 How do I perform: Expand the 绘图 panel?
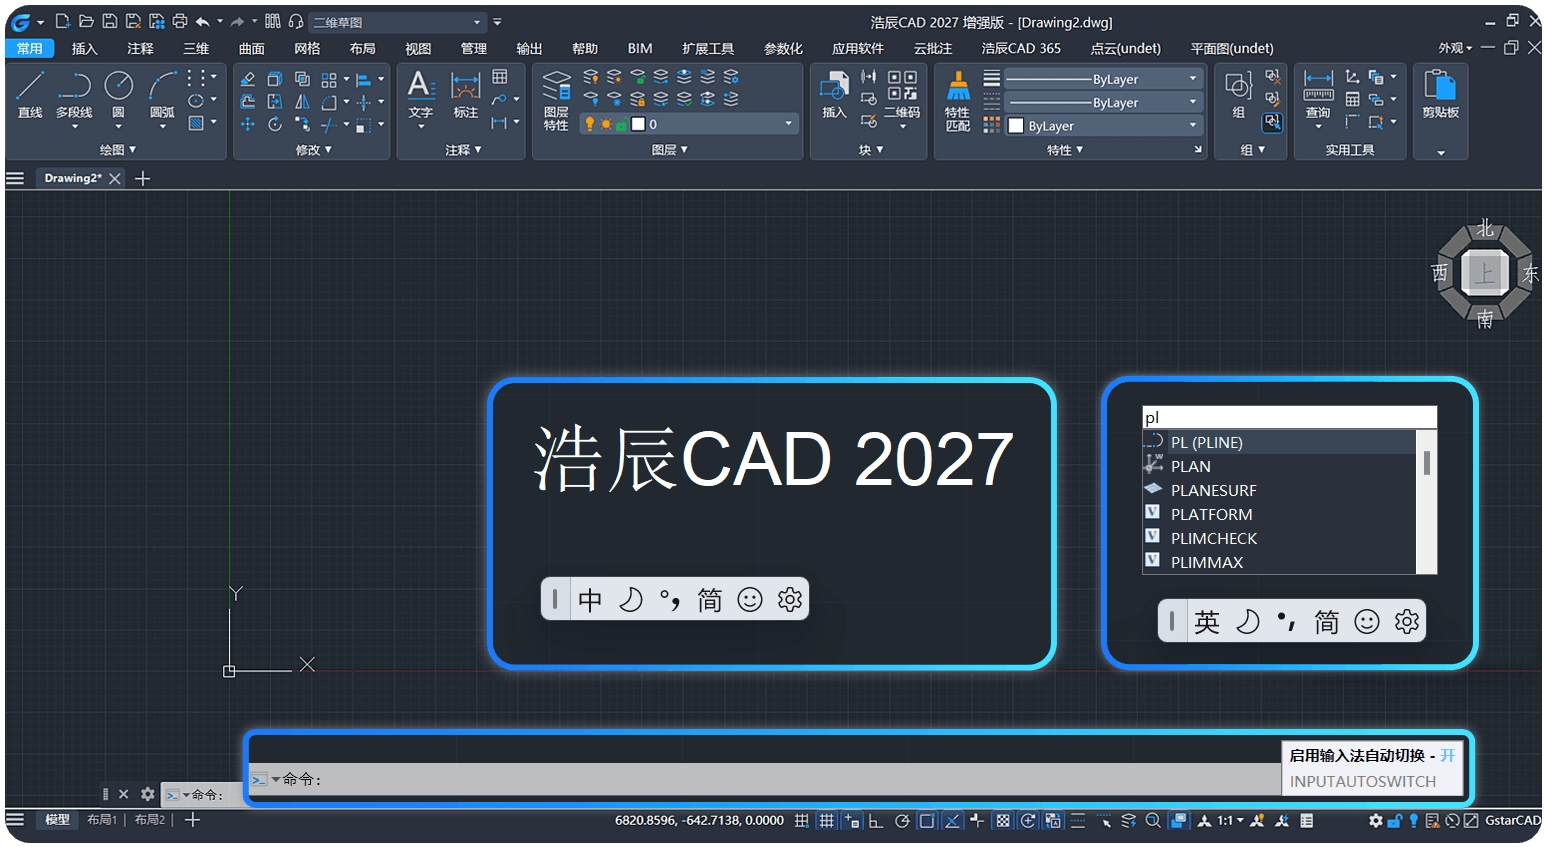point(118,150)
